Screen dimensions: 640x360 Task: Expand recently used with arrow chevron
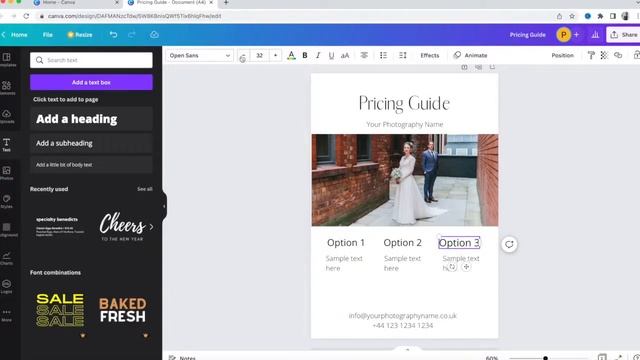[151, 227]
